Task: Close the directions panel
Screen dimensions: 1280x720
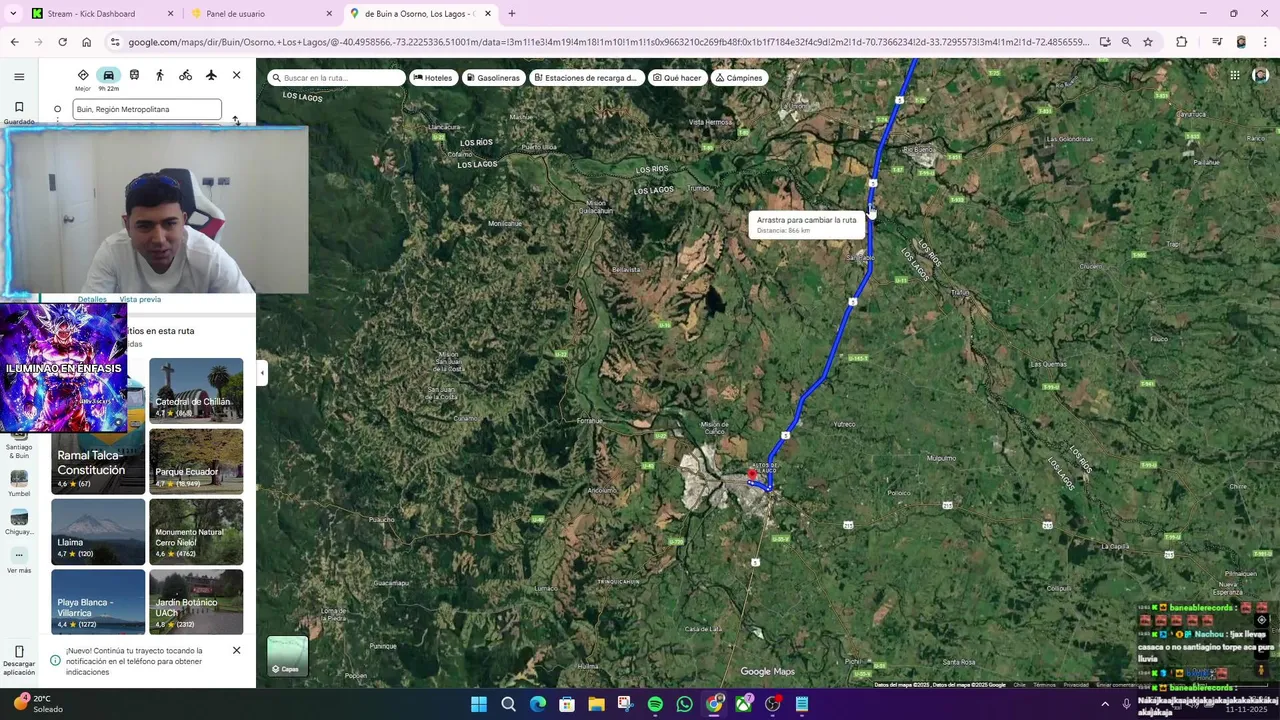Action: point(236,75)
